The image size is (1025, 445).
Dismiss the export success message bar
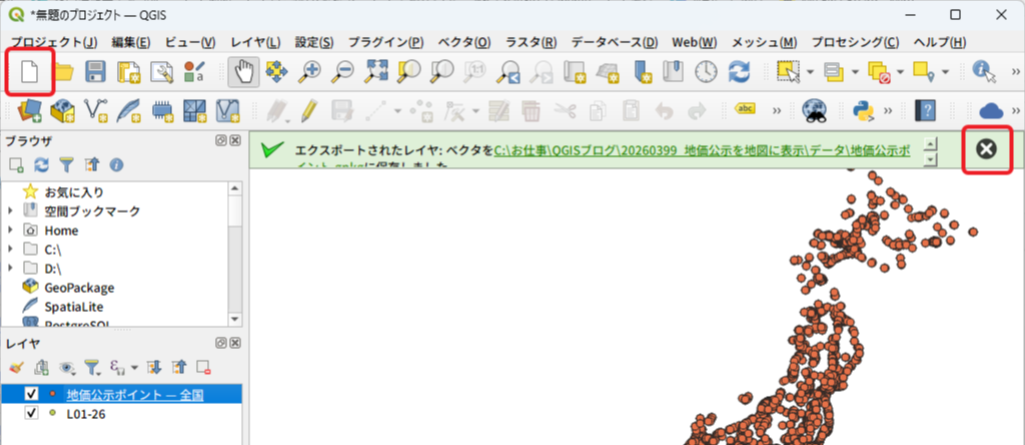[986, 149]
